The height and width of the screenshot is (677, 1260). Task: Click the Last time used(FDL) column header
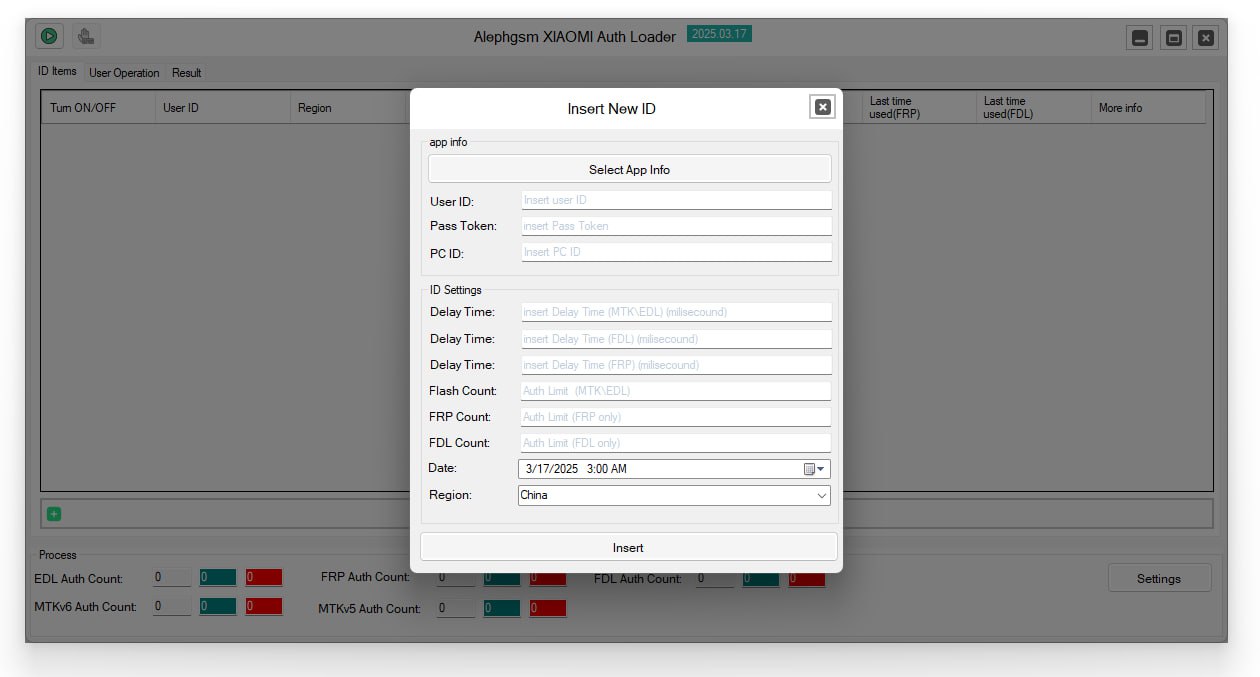1033,108
